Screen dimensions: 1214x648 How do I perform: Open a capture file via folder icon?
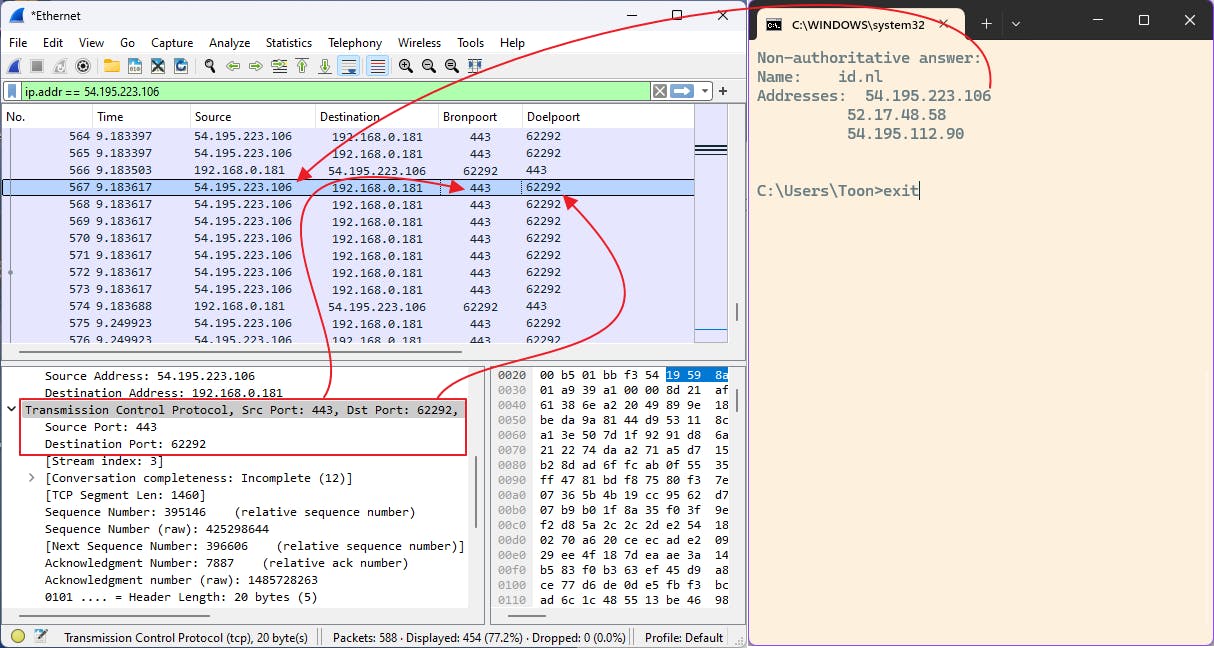click(111, 66)
